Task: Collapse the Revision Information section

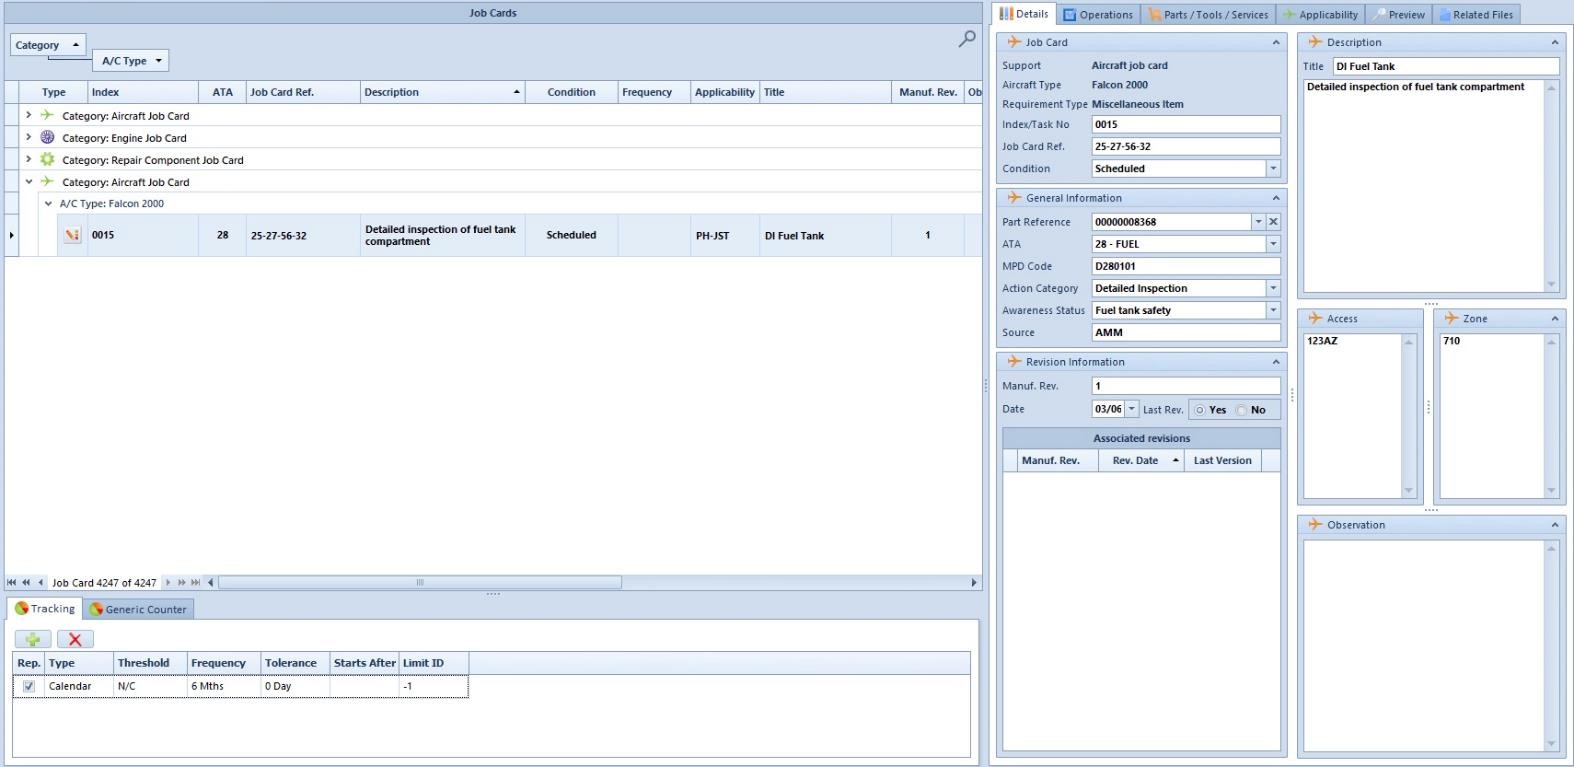Action: [x=1275, y=362]
